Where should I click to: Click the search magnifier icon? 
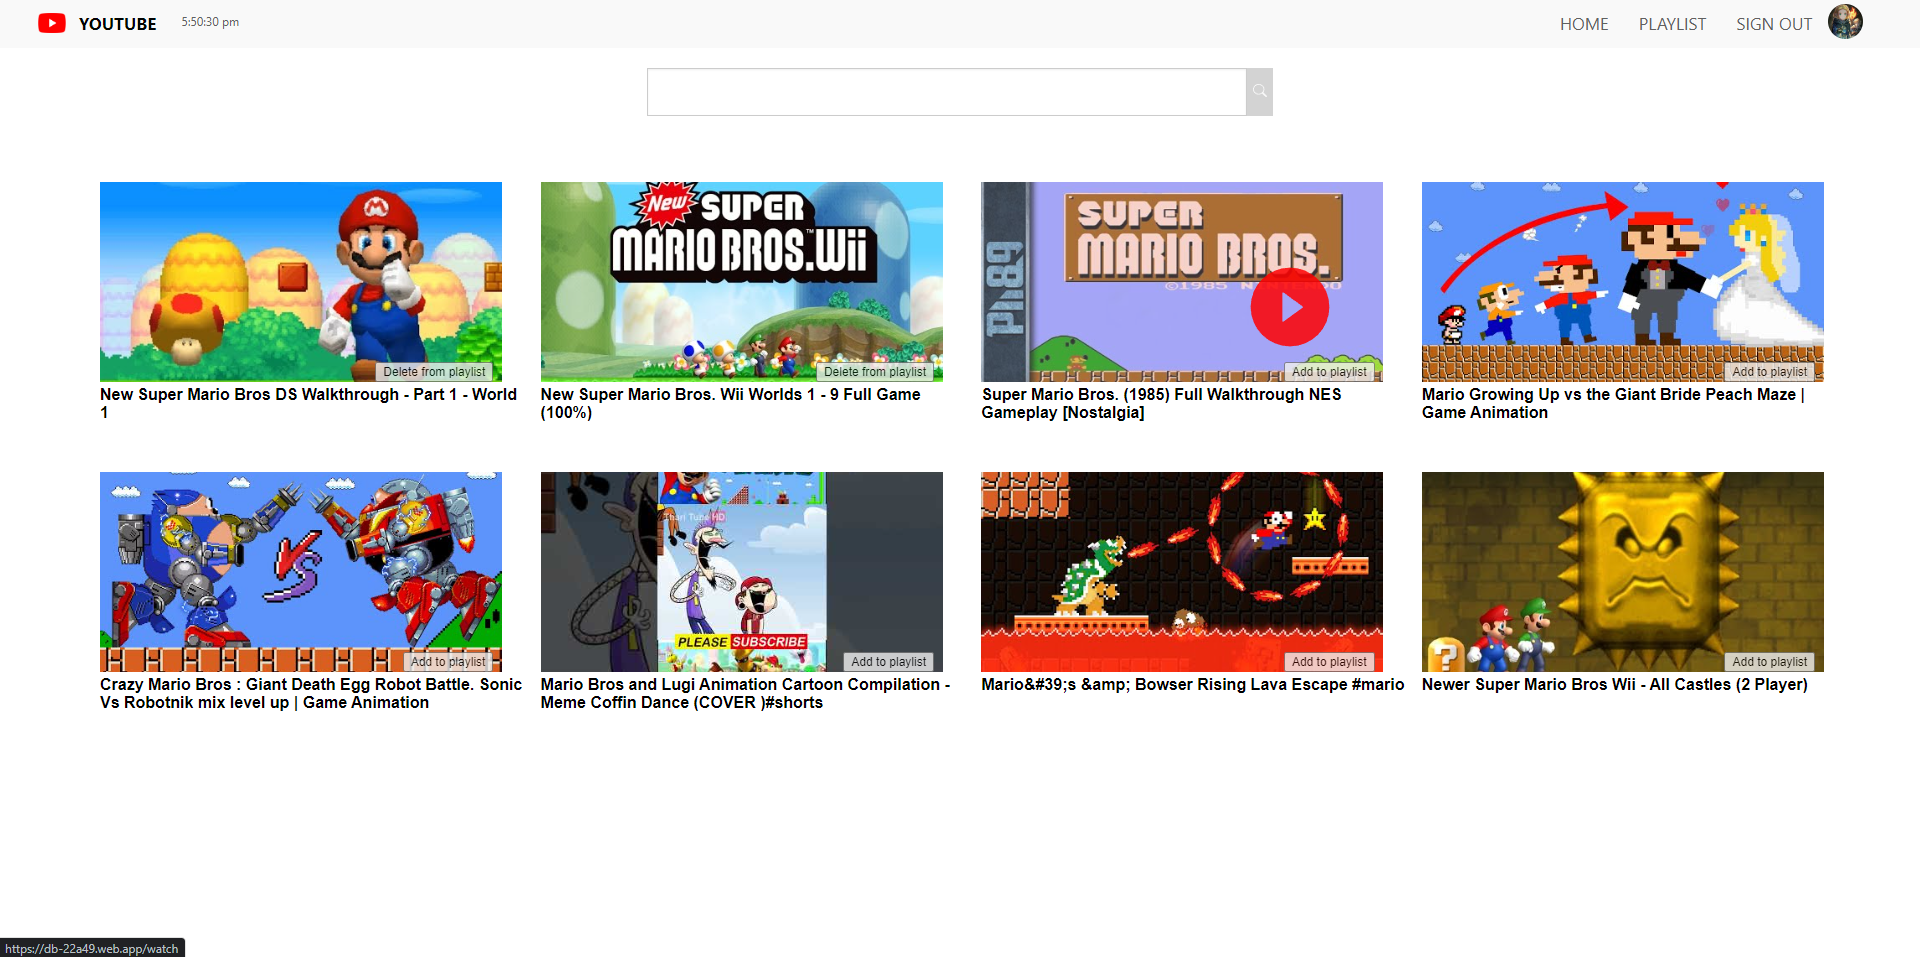(x=1259, y=91)
